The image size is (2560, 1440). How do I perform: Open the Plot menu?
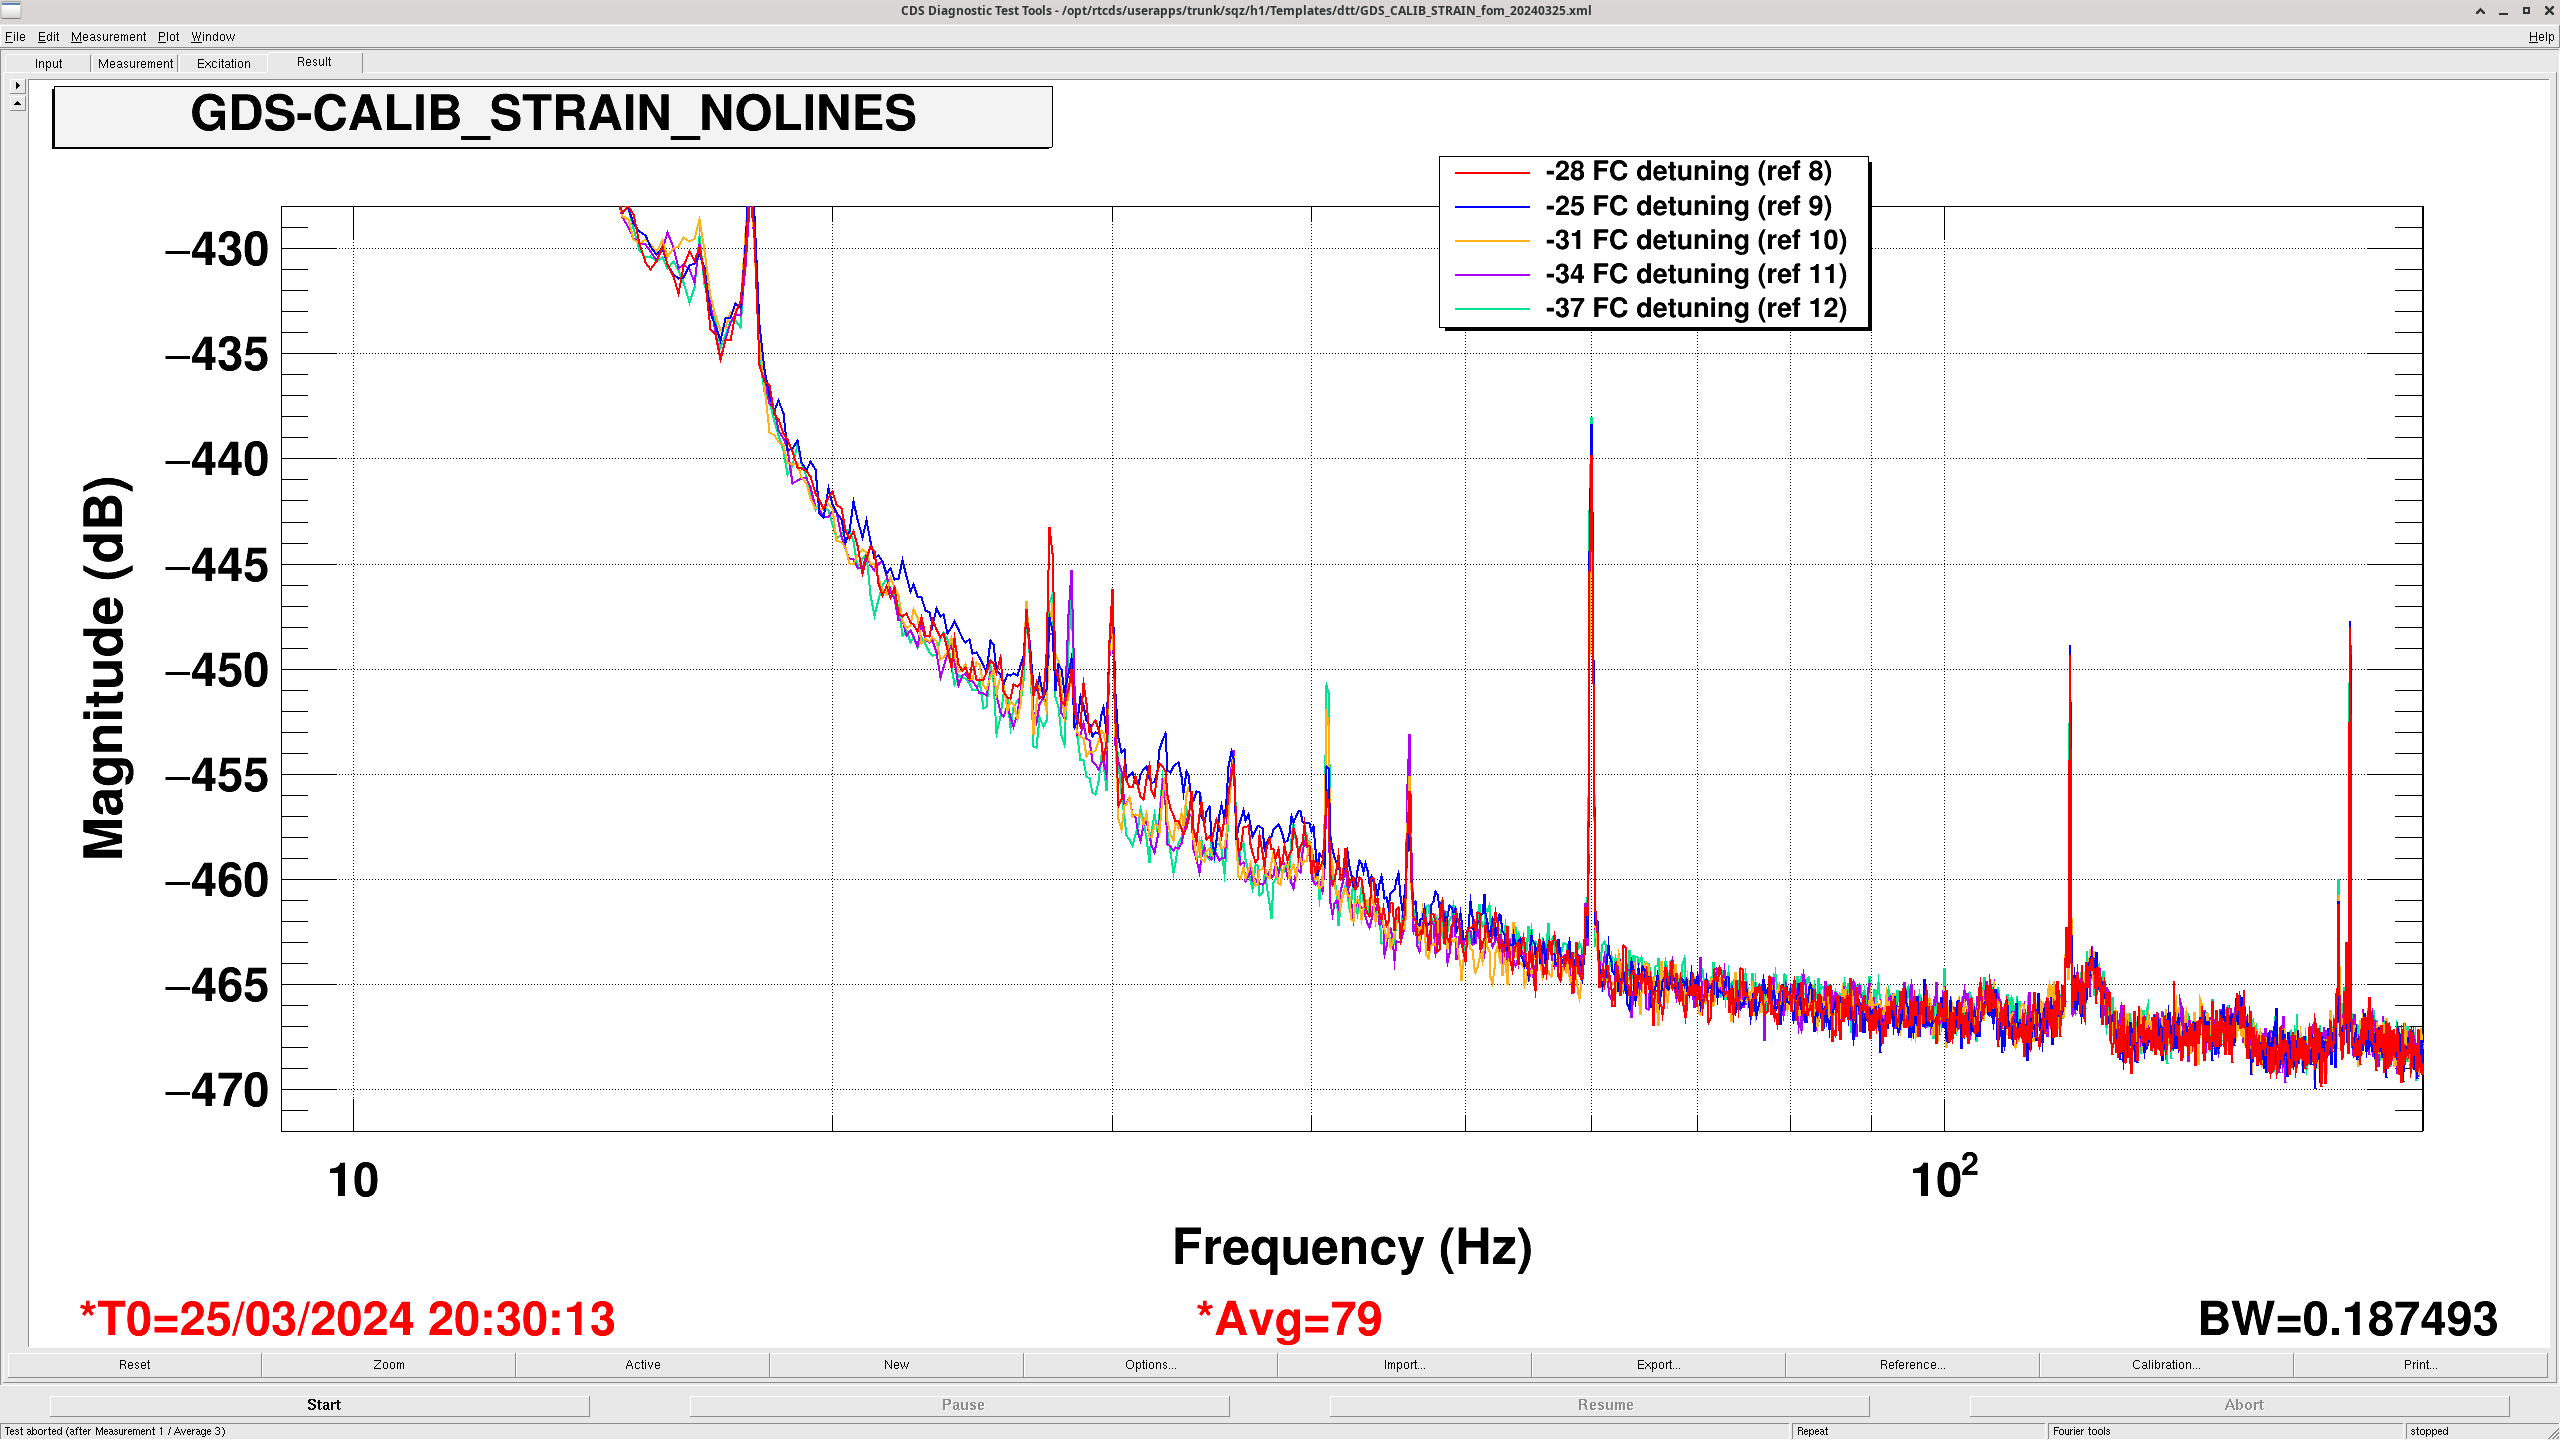click(x=168, y=37)
